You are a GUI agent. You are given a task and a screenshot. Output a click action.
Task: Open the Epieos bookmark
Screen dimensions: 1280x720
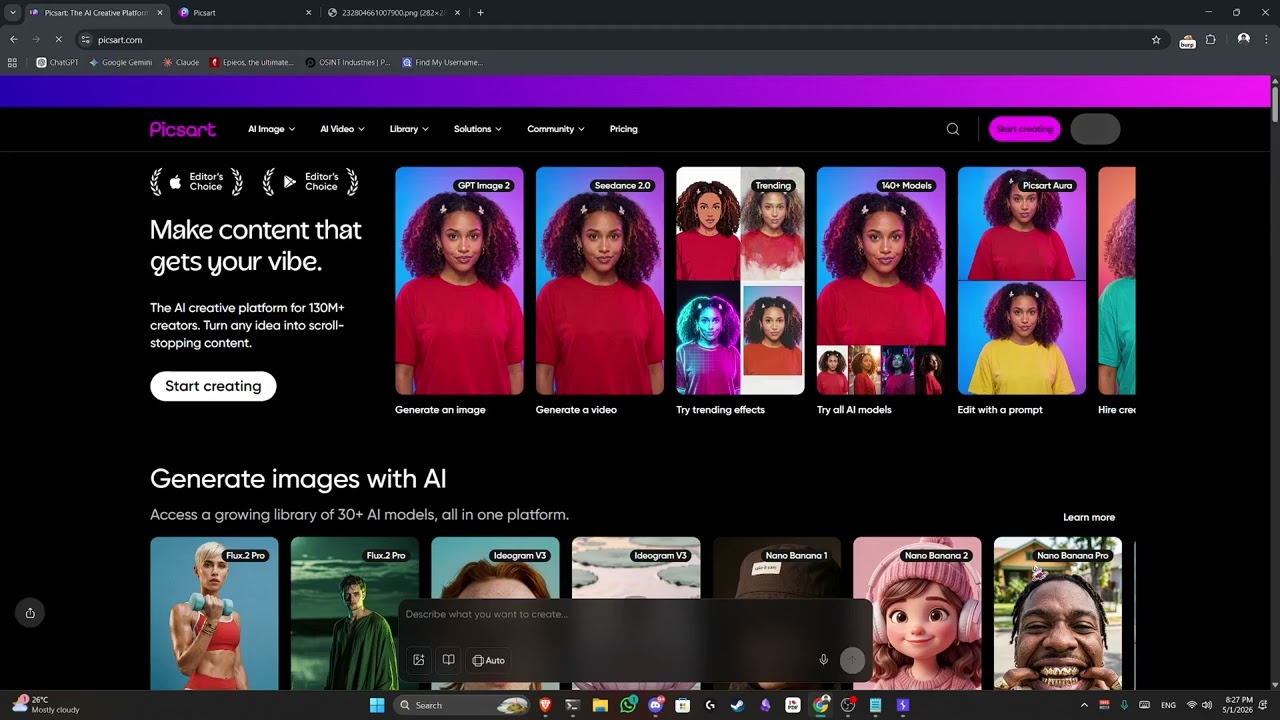[x=252, y=62]
